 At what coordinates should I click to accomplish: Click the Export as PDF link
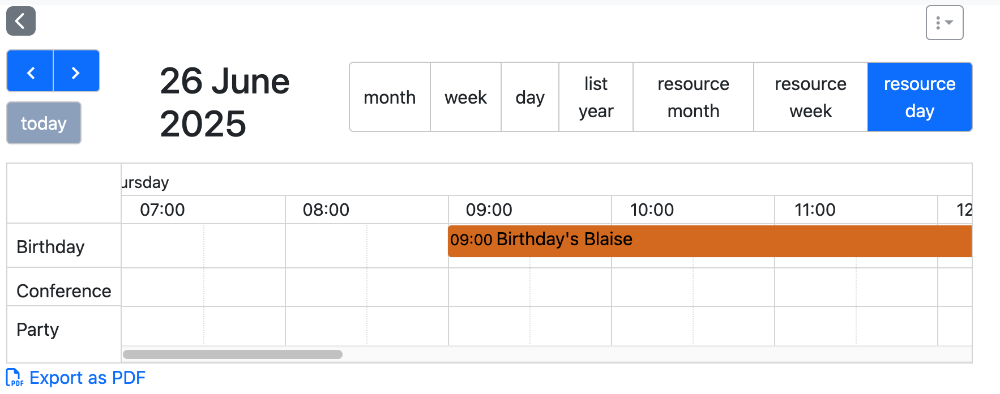[x=87, y=377]
